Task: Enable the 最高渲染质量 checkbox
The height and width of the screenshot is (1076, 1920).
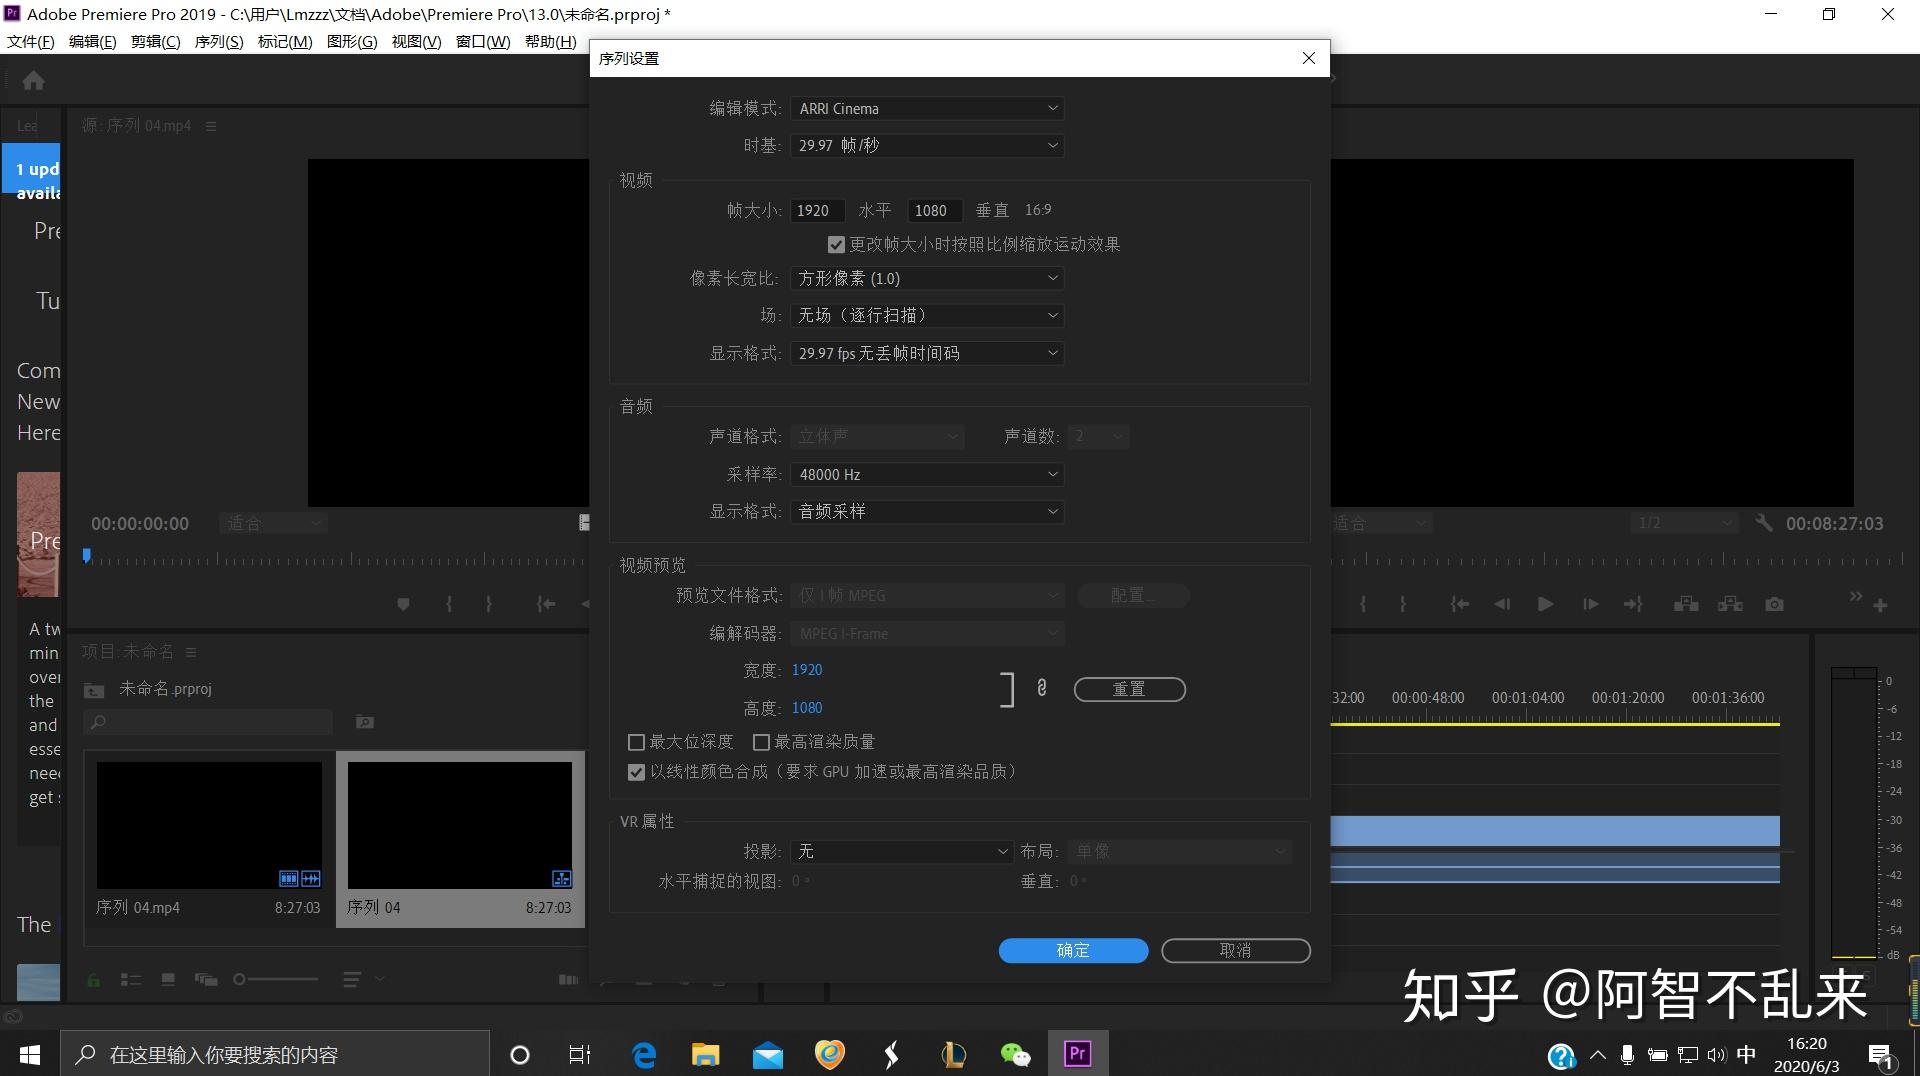Action: point(761,741)
